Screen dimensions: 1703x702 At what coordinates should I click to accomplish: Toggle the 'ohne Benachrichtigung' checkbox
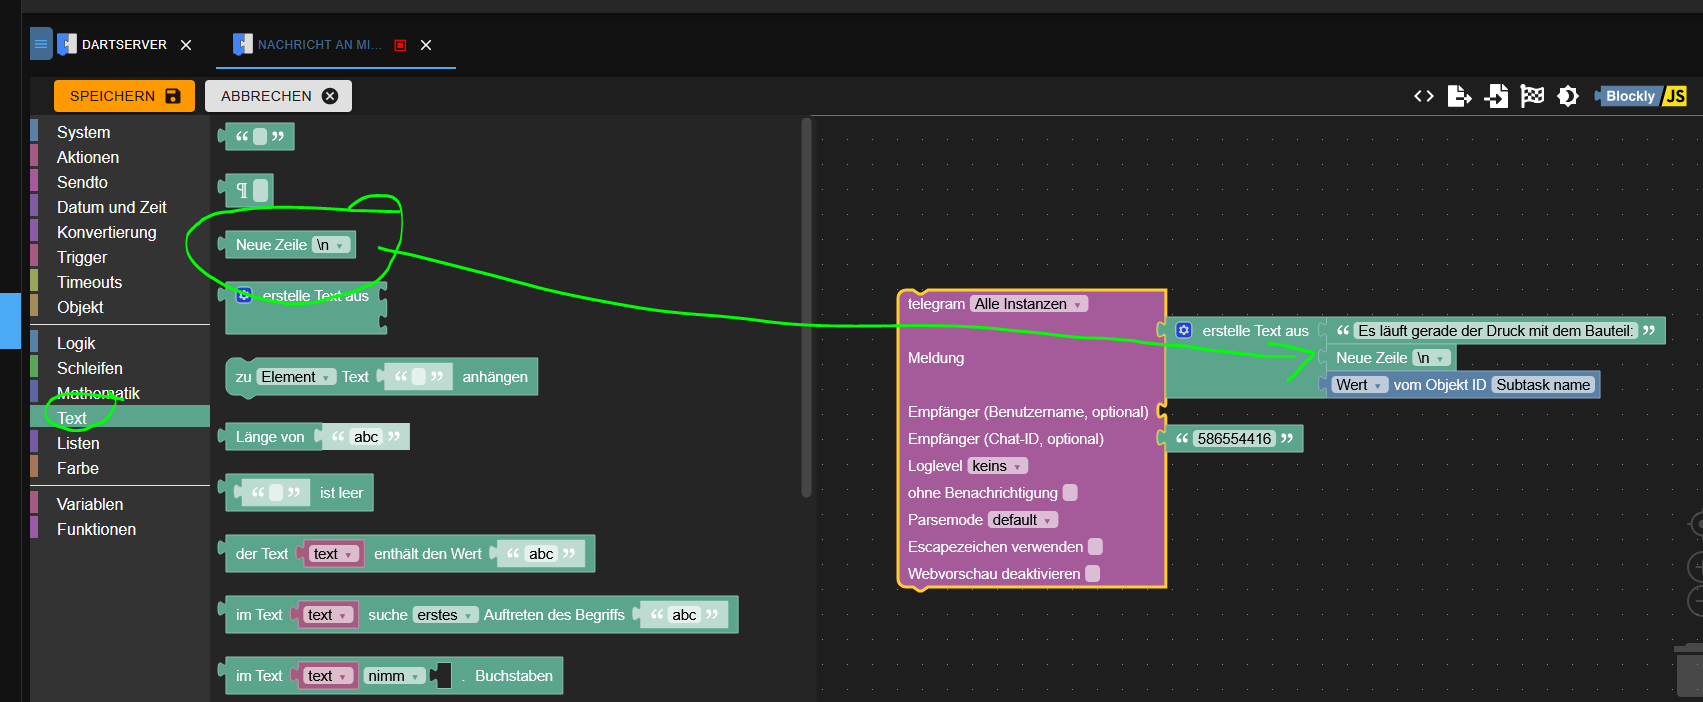pyautogui.click(x=1070, y=492)
